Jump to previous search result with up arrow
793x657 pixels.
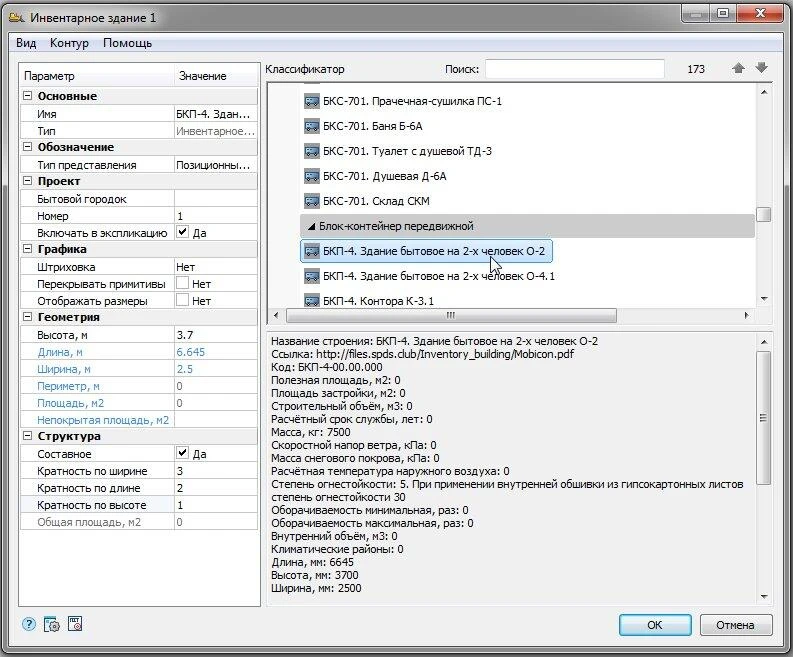coord(739,69)
